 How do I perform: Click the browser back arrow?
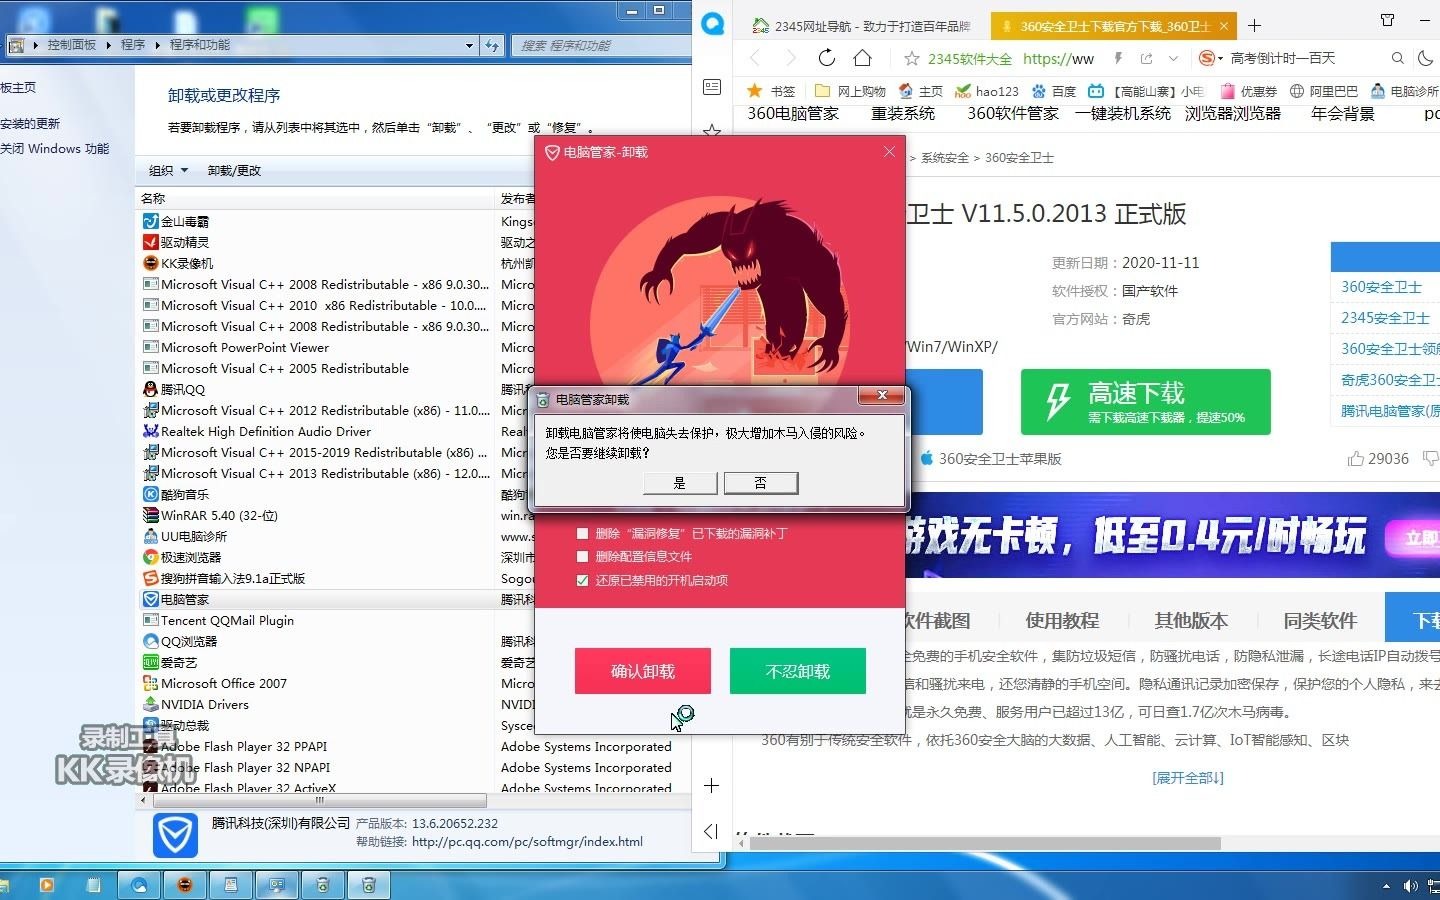(755, 58)
